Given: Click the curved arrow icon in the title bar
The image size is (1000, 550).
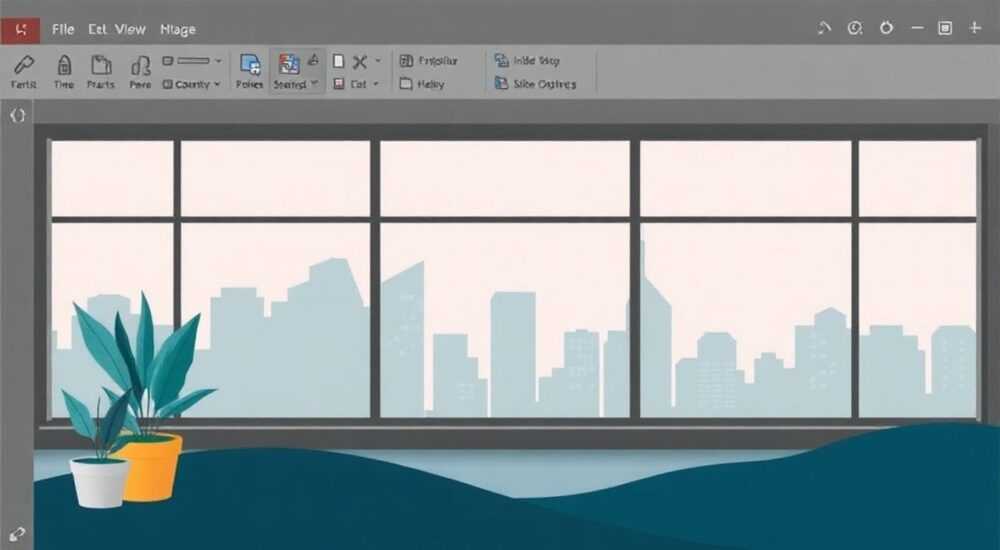Looking at the screenshot, I should coord(825,28).
